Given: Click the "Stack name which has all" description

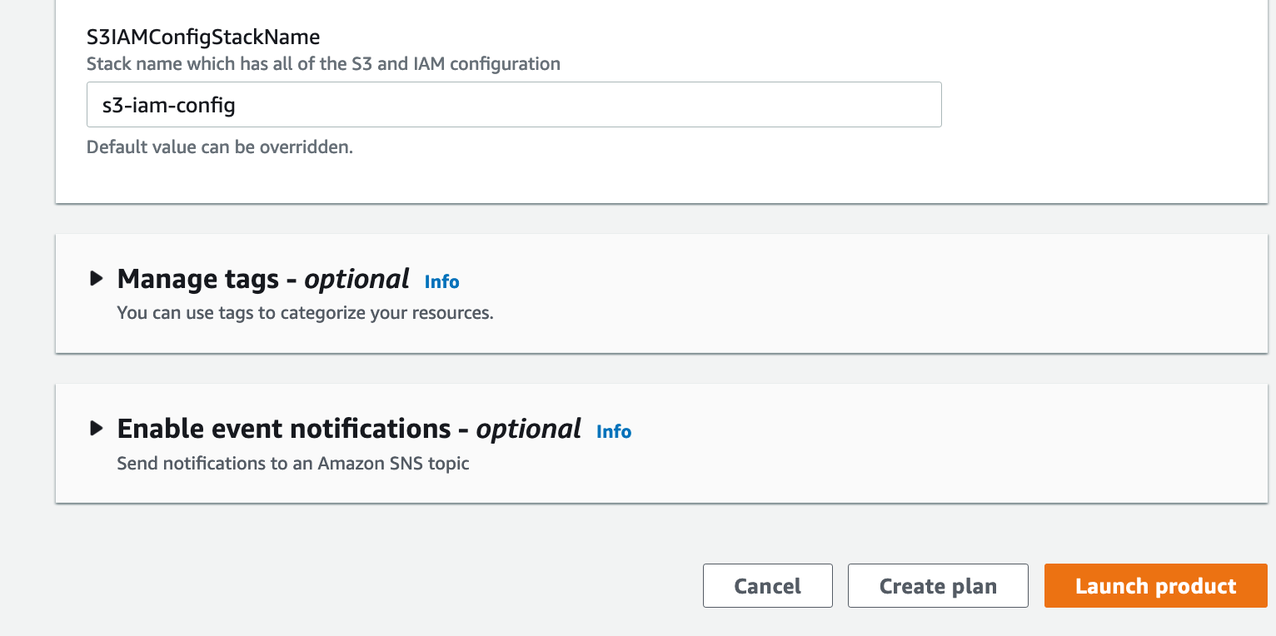Looking at the screenshot, I should pyautogui.click(x=323, y=64).
